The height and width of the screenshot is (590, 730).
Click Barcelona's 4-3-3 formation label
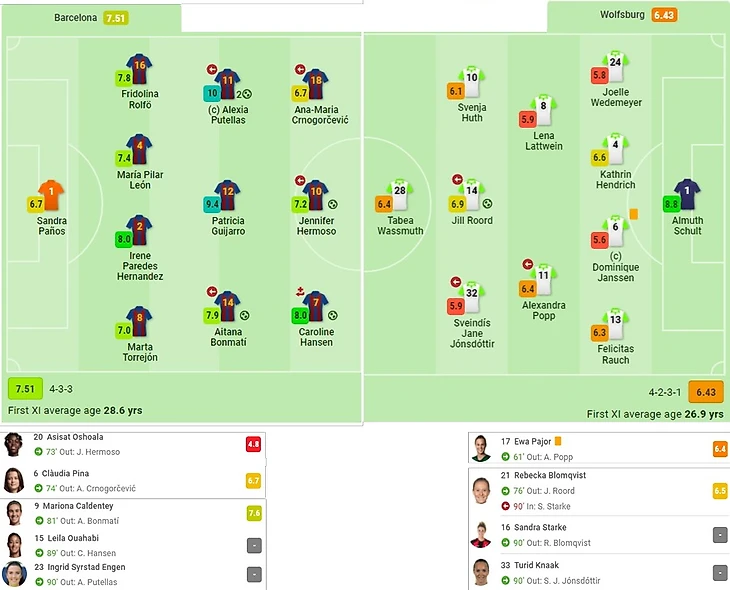[x=63, y=388]
